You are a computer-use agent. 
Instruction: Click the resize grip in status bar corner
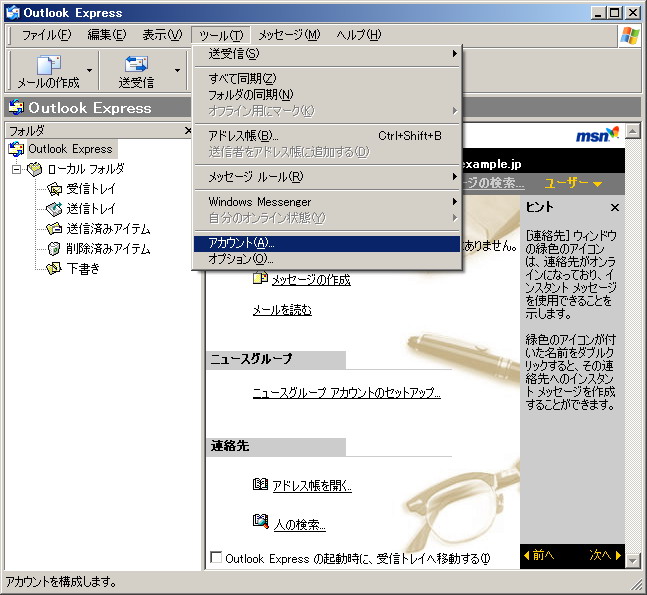pyautogui.click(x=637, y=585)
